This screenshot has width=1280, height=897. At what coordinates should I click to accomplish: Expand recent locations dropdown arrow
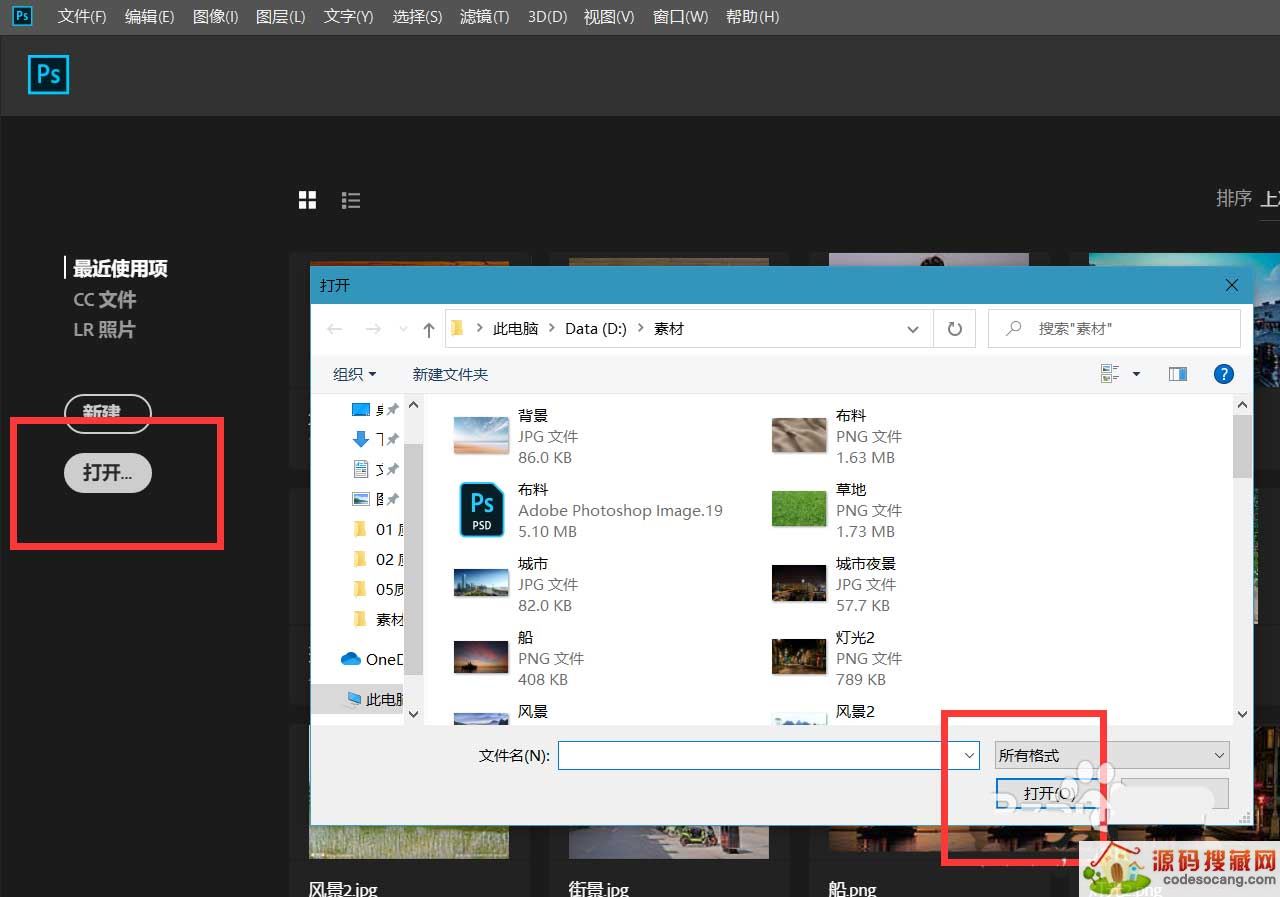point(403,329)
